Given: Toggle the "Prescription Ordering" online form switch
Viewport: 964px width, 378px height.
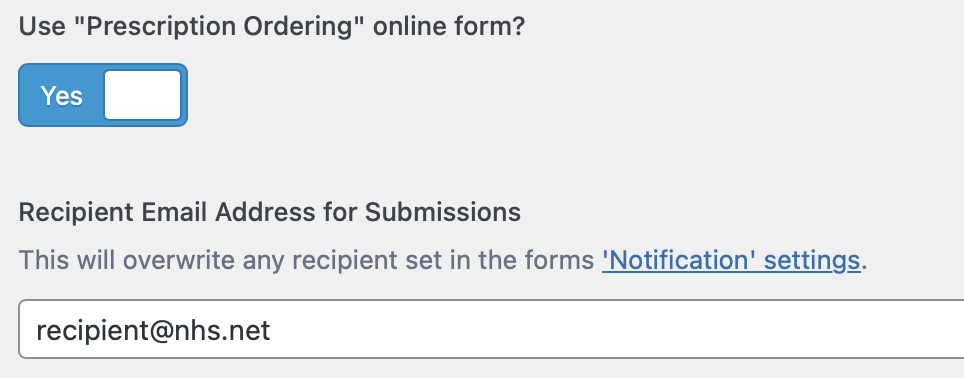Looking at the screenshot, I should 103,95.
